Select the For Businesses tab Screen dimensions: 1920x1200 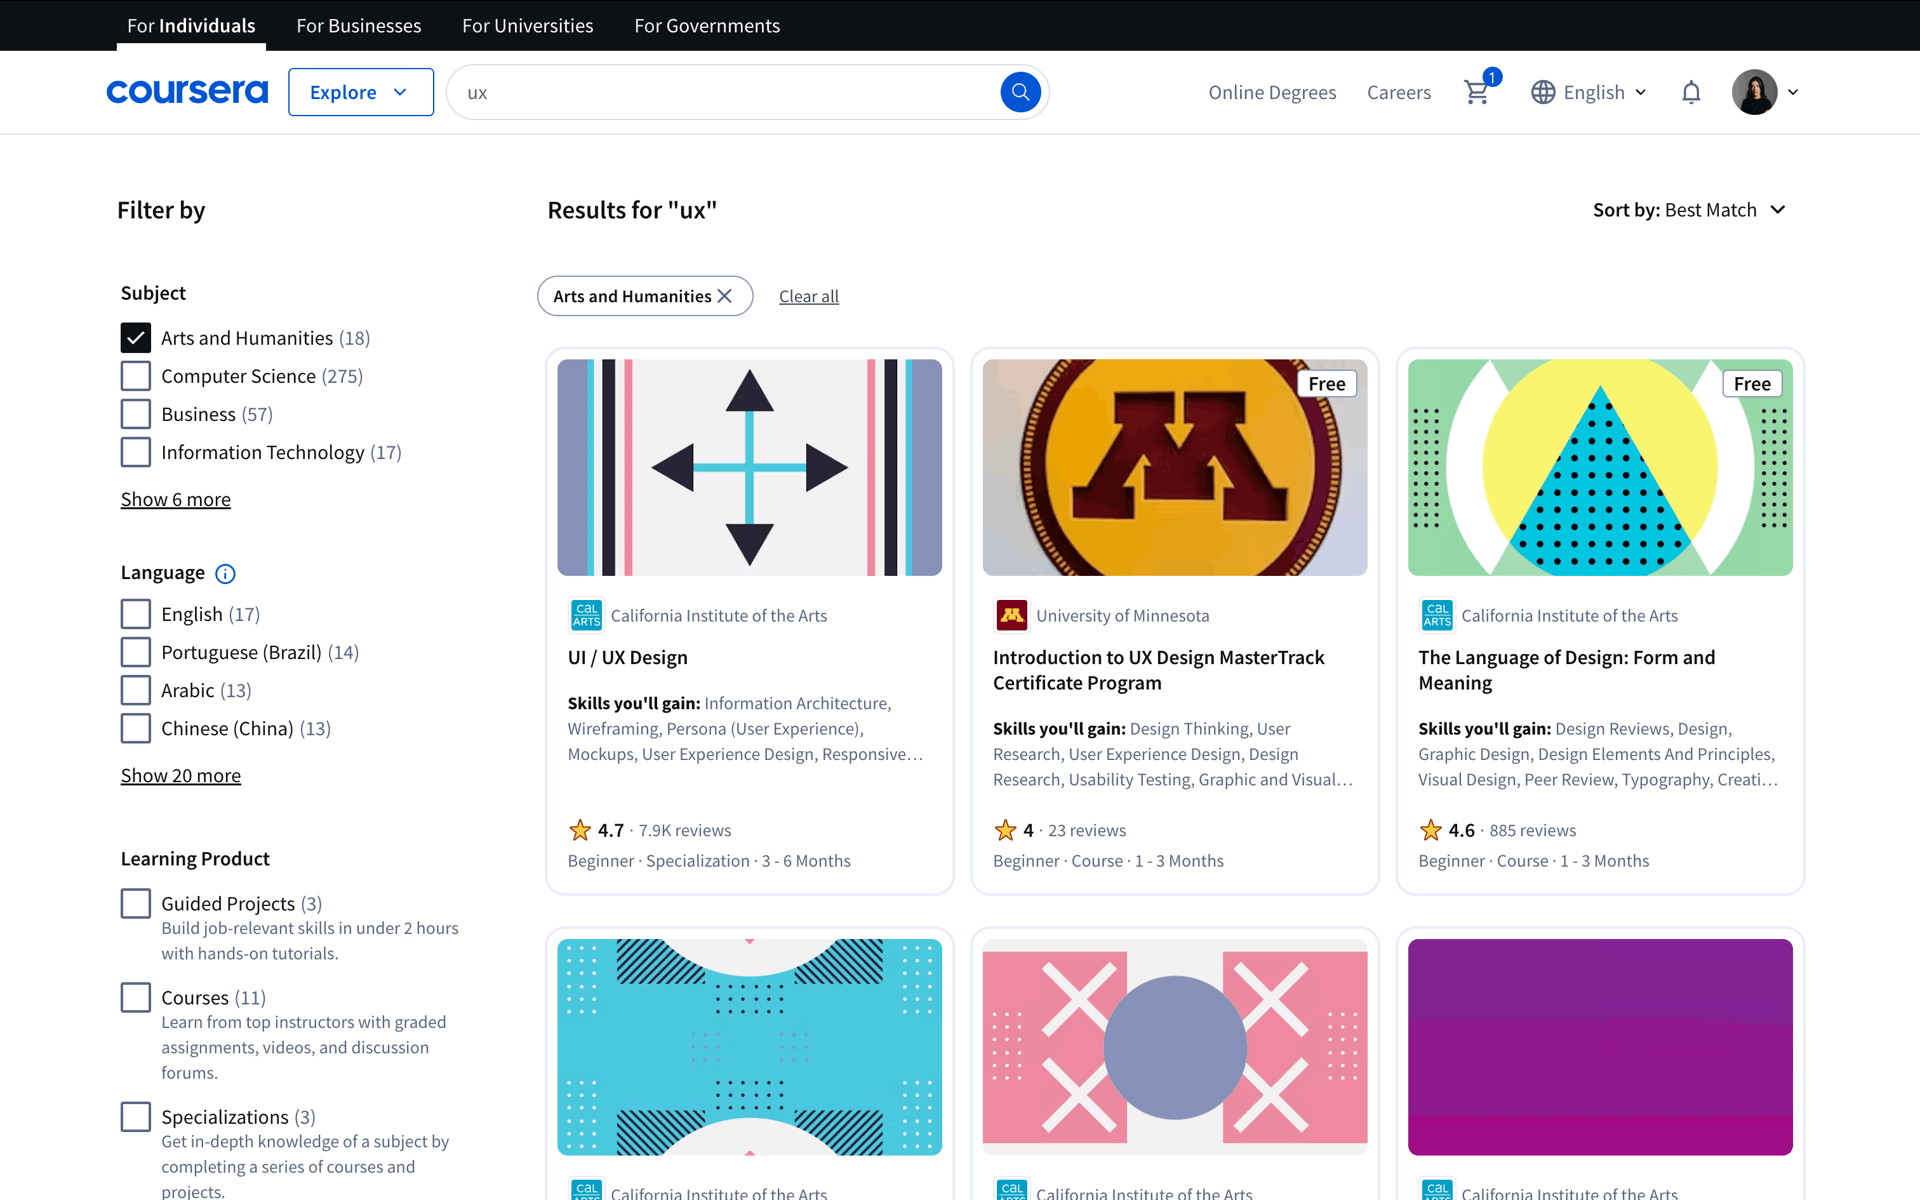(359, 25)
